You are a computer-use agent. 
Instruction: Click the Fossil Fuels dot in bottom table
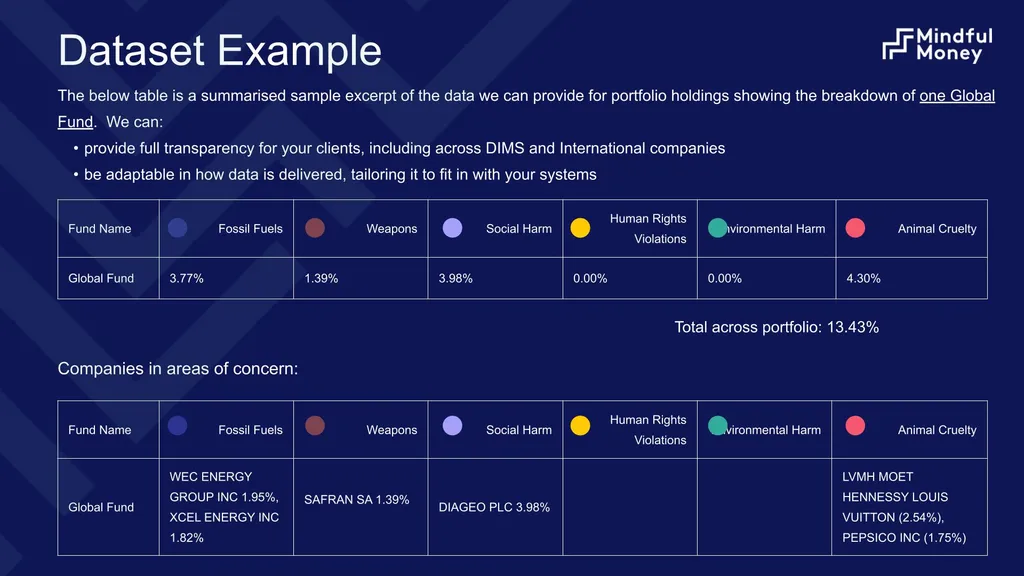pyautogui.click(x=178, y=426)
